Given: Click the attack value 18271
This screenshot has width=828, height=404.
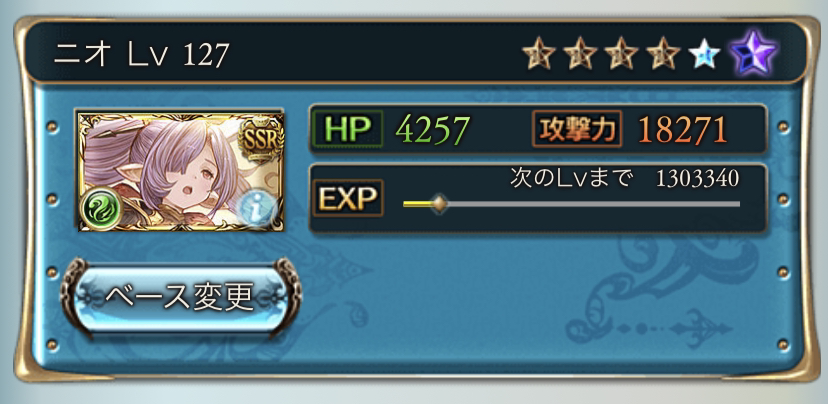Looking at the screenshot, I should [x=683, y=129].
